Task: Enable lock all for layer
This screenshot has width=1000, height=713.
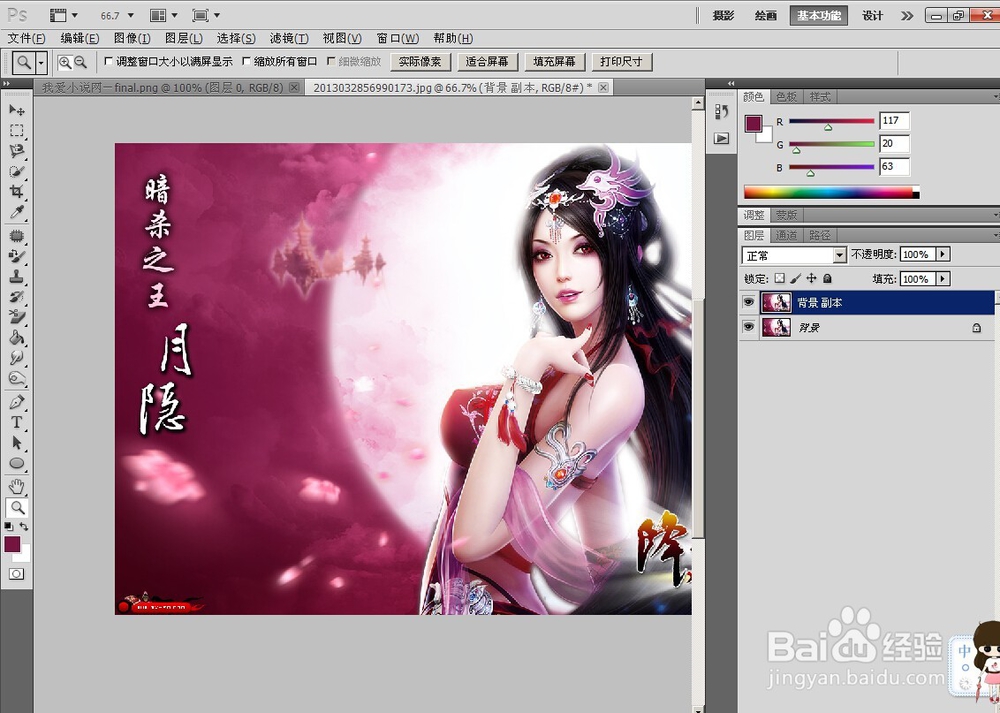Action: tap(827, 279)
